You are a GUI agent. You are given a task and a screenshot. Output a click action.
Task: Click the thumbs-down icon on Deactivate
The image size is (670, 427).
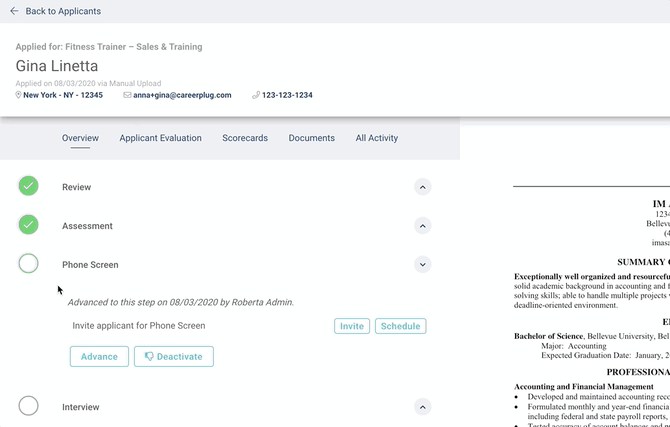point(149,356)
